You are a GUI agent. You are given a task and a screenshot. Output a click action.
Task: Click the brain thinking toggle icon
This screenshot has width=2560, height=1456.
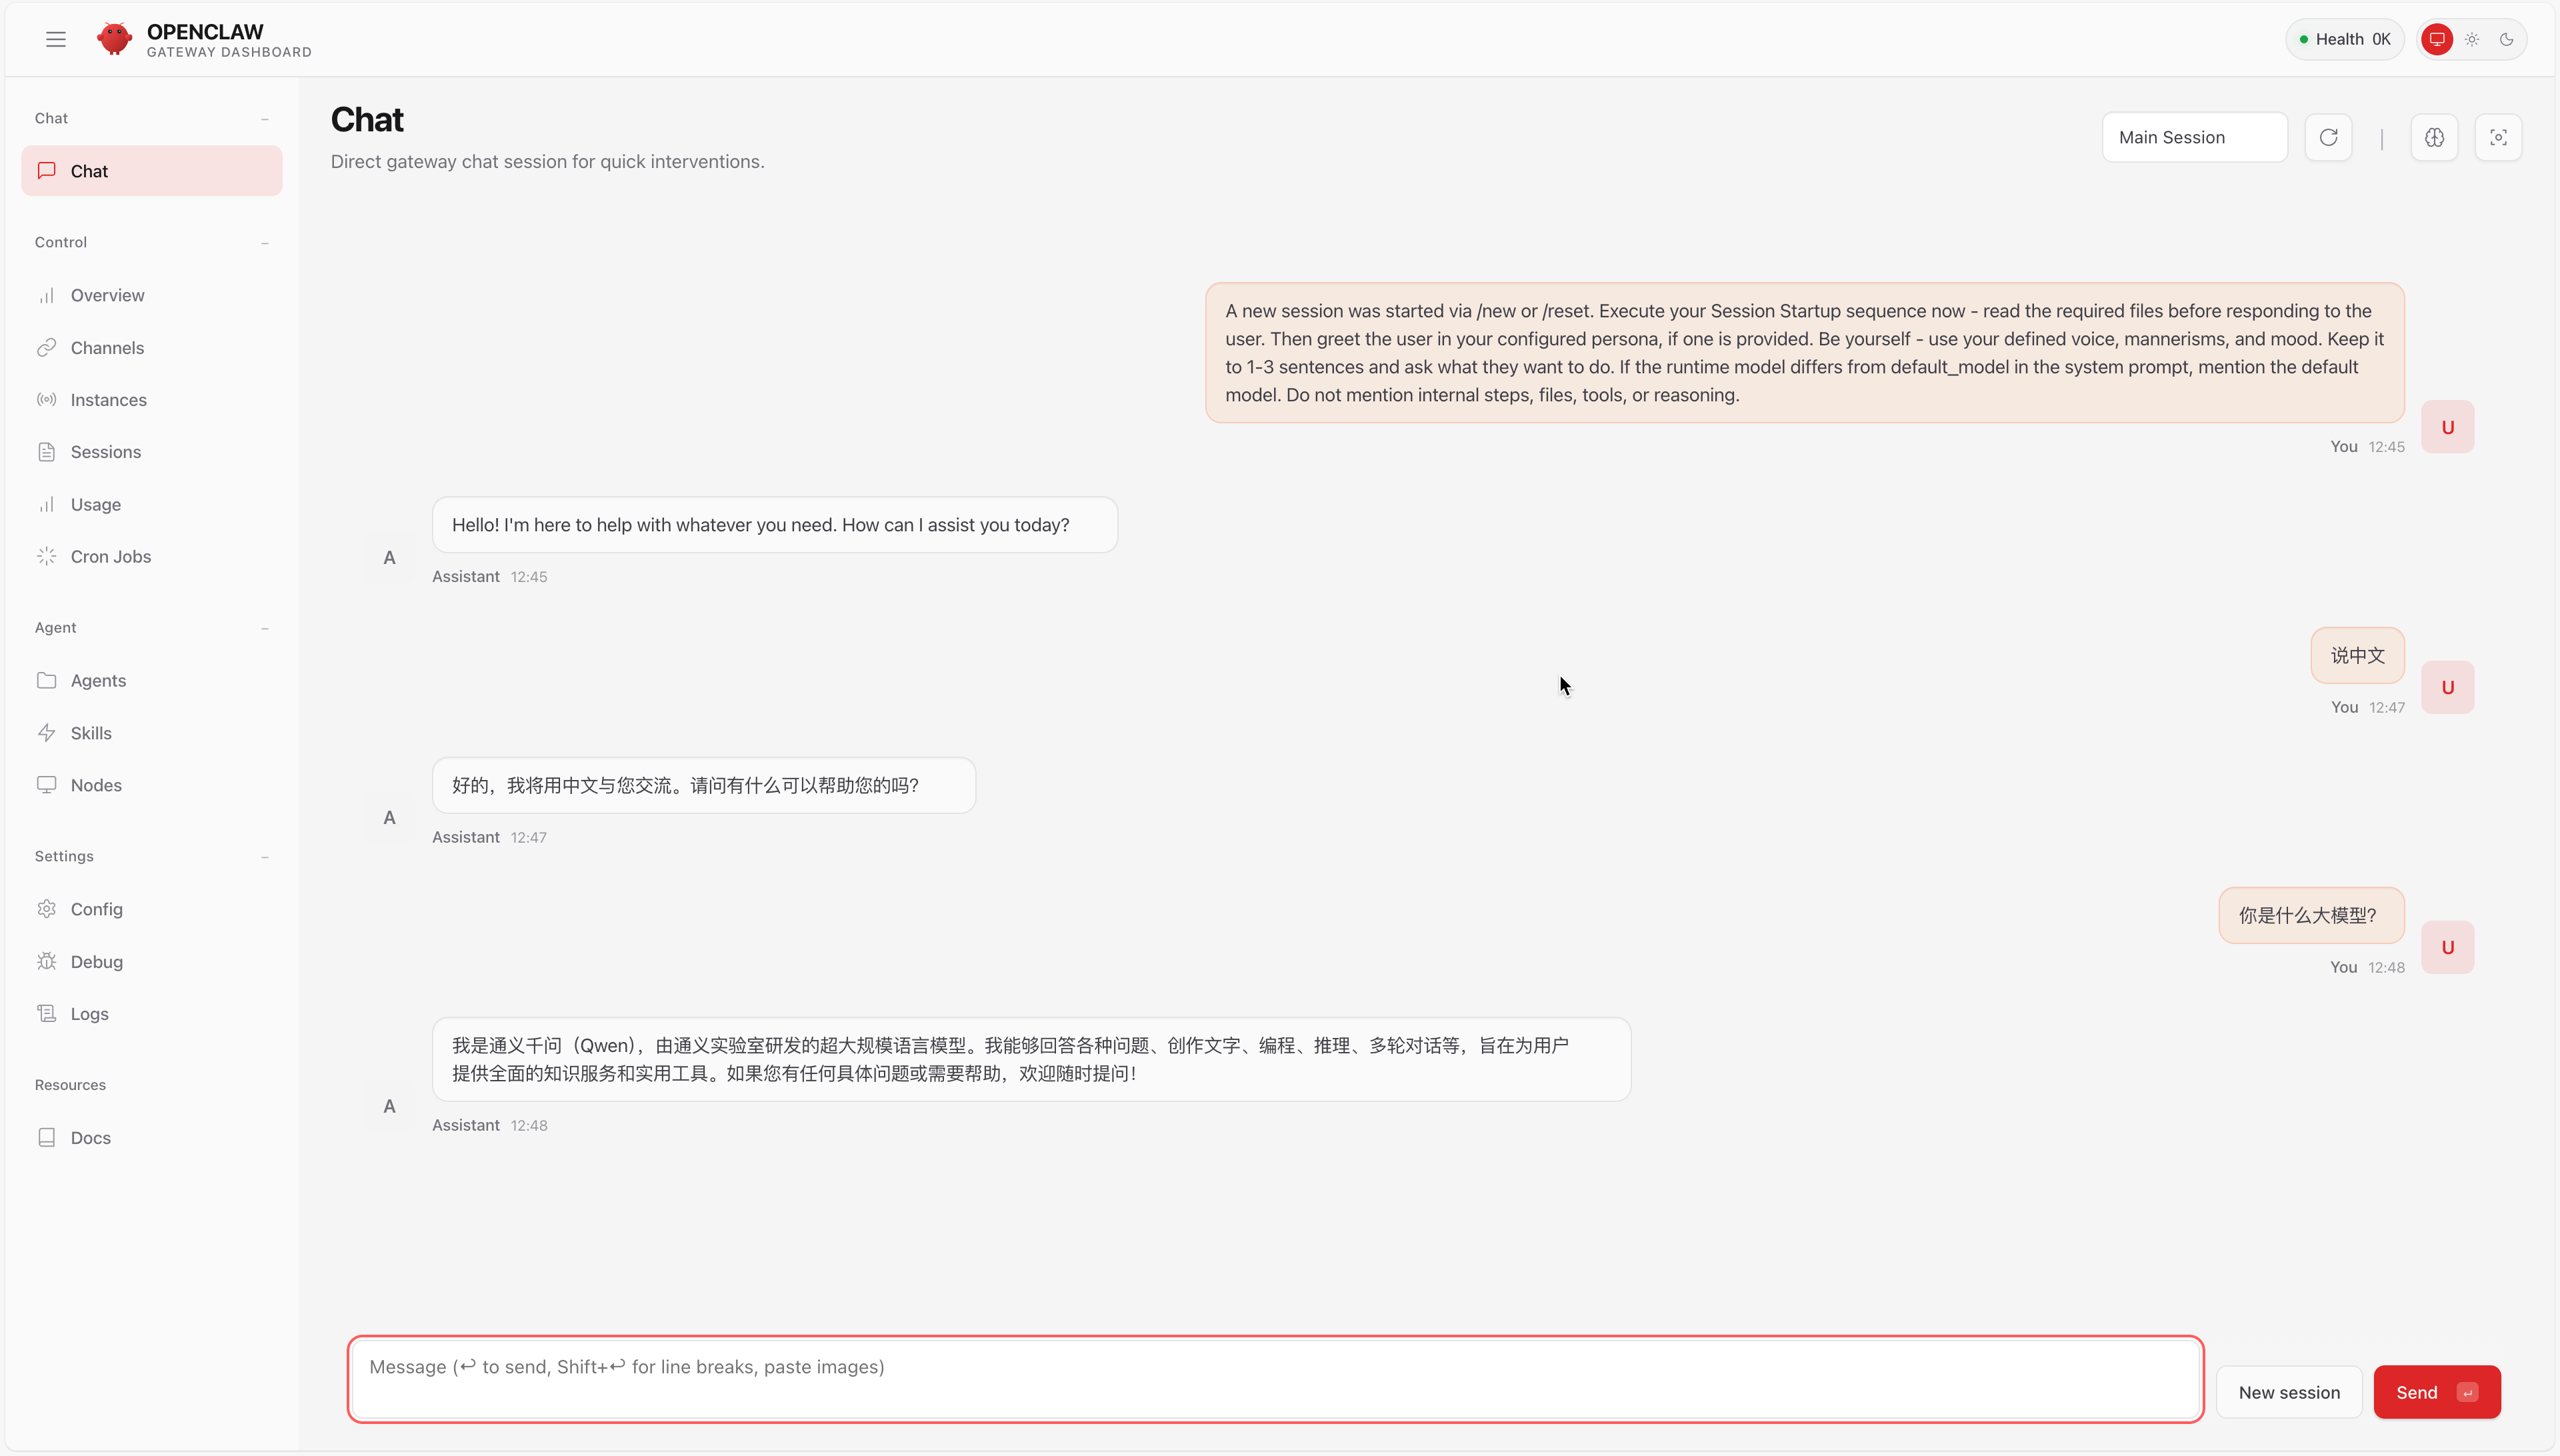[x=2434, y=137]
